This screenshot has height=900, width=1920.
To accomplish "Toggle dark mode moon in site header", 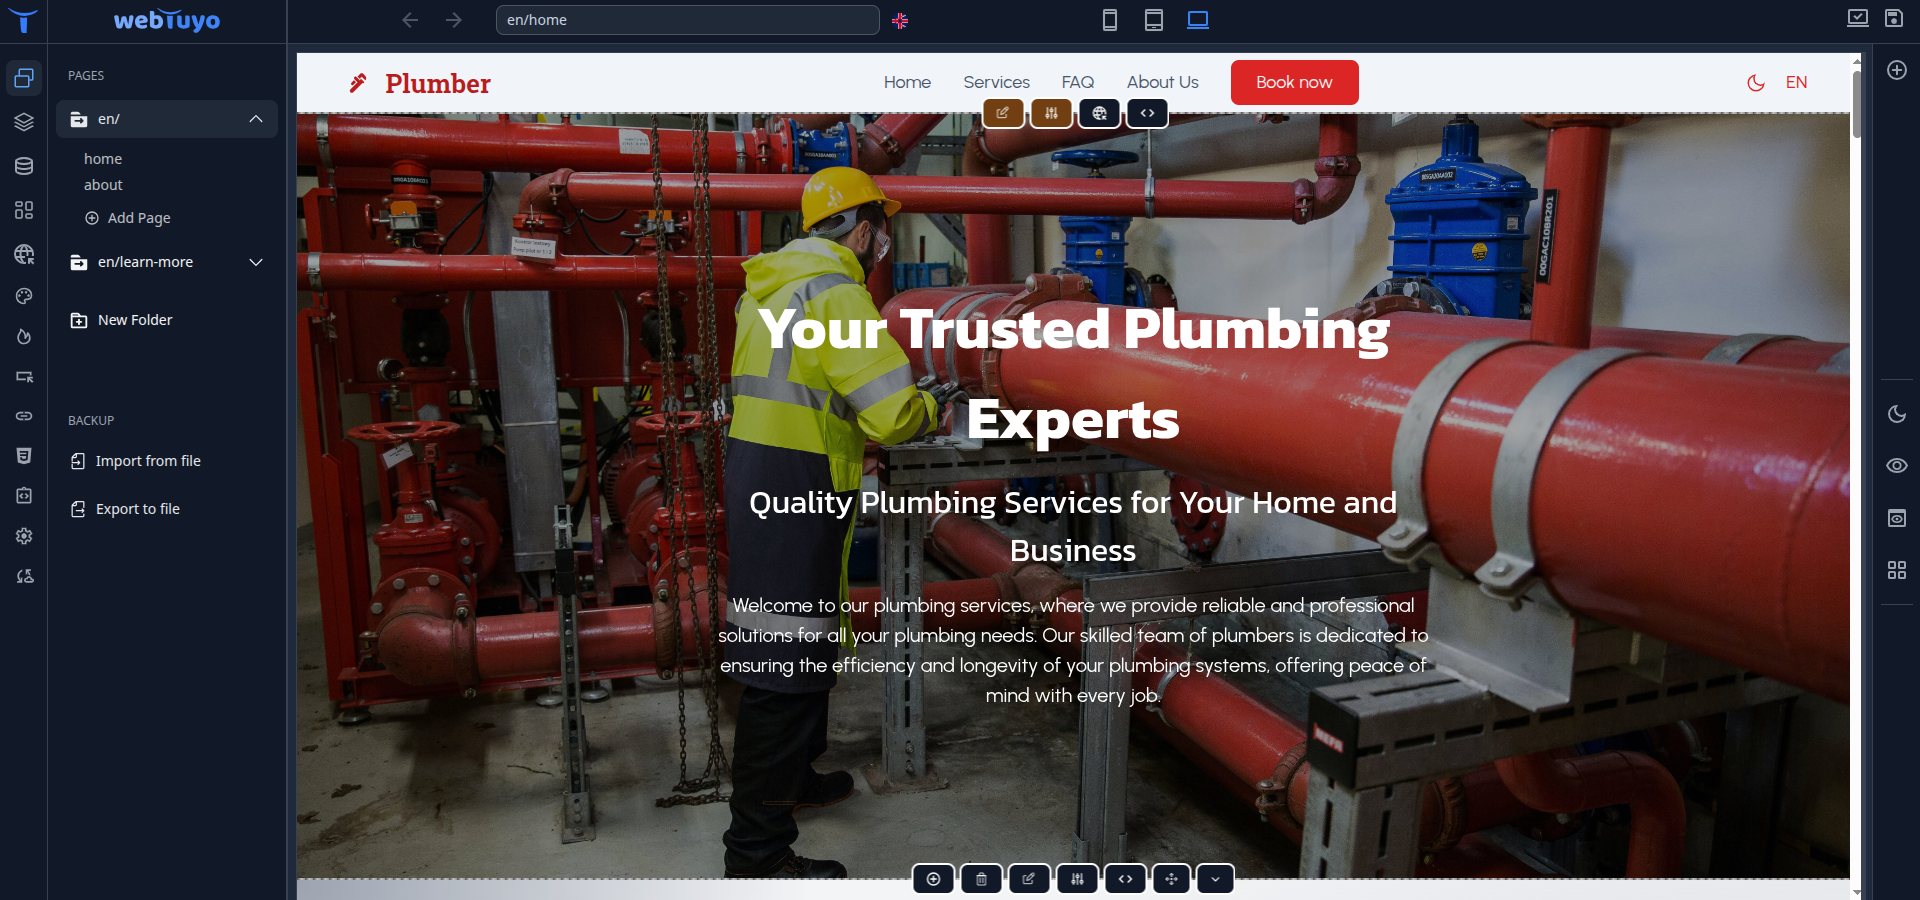I will [x=1755, y=83].
